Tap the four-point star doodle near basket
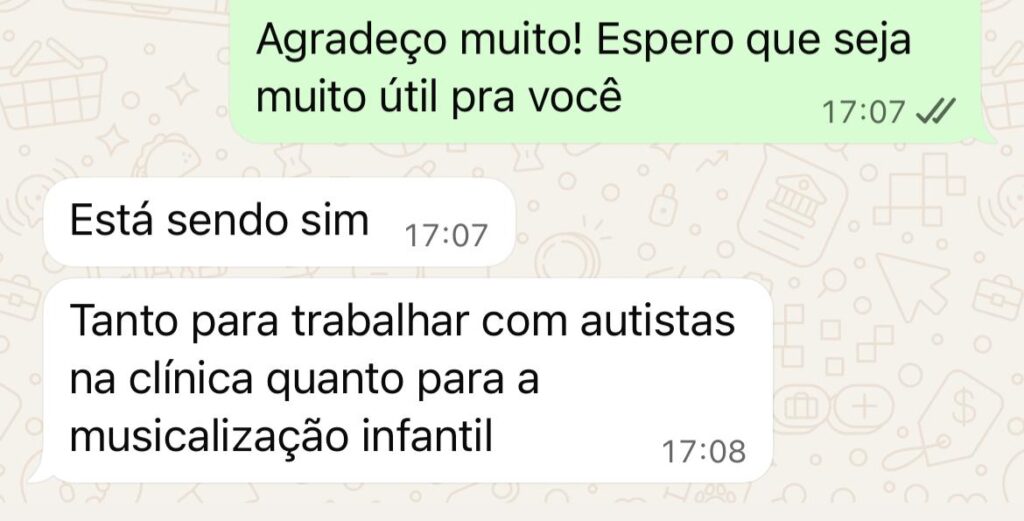1024x521 pixels. pos(184,89)
